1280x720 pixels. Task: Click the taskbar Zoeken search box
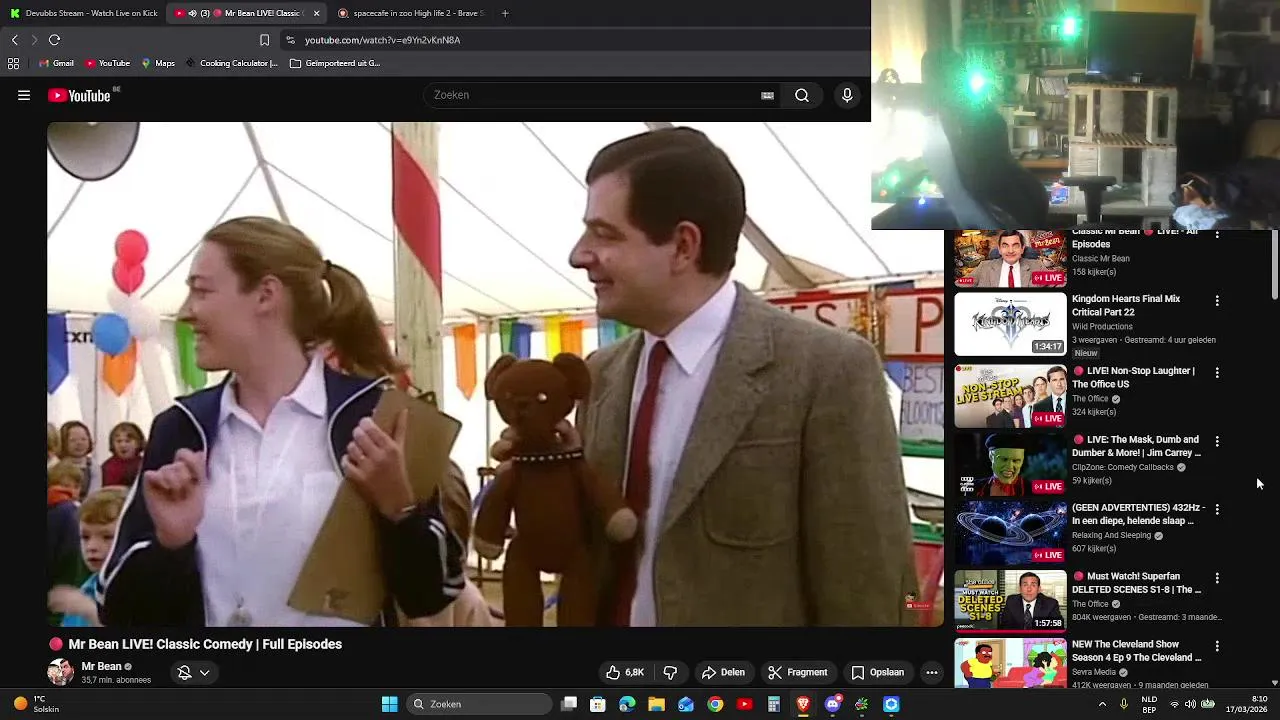[480, 704]
